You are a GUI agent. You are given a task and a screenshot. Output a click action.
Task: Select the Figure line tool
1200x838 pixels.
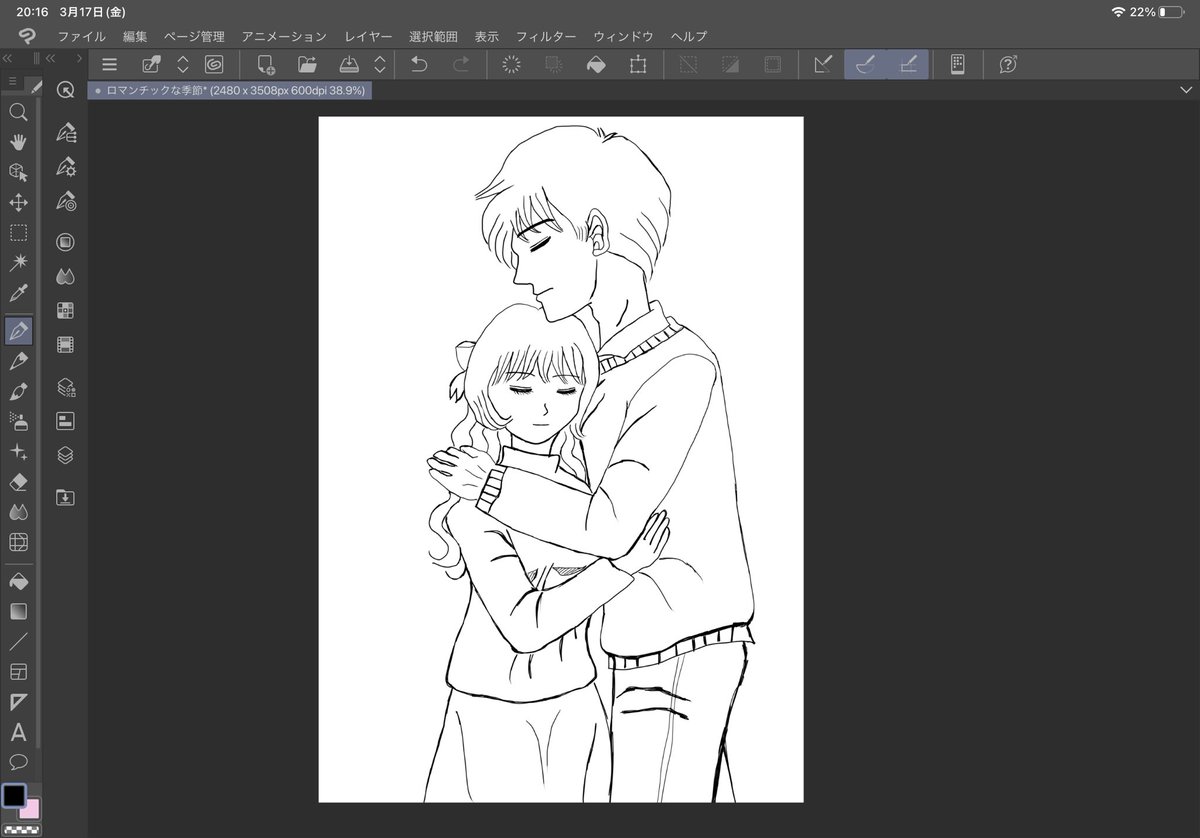[x=18, y=641]
